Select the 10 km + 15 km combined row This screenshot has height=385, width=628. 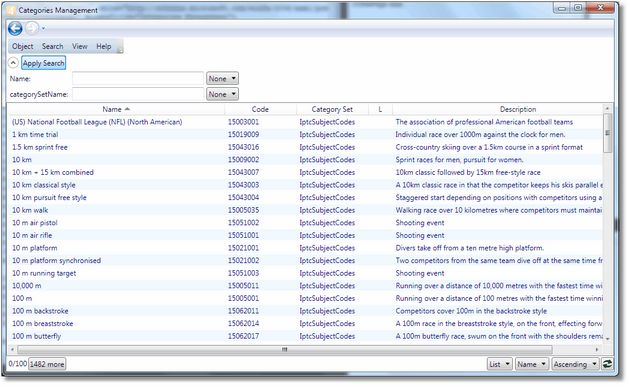point(305,172)
